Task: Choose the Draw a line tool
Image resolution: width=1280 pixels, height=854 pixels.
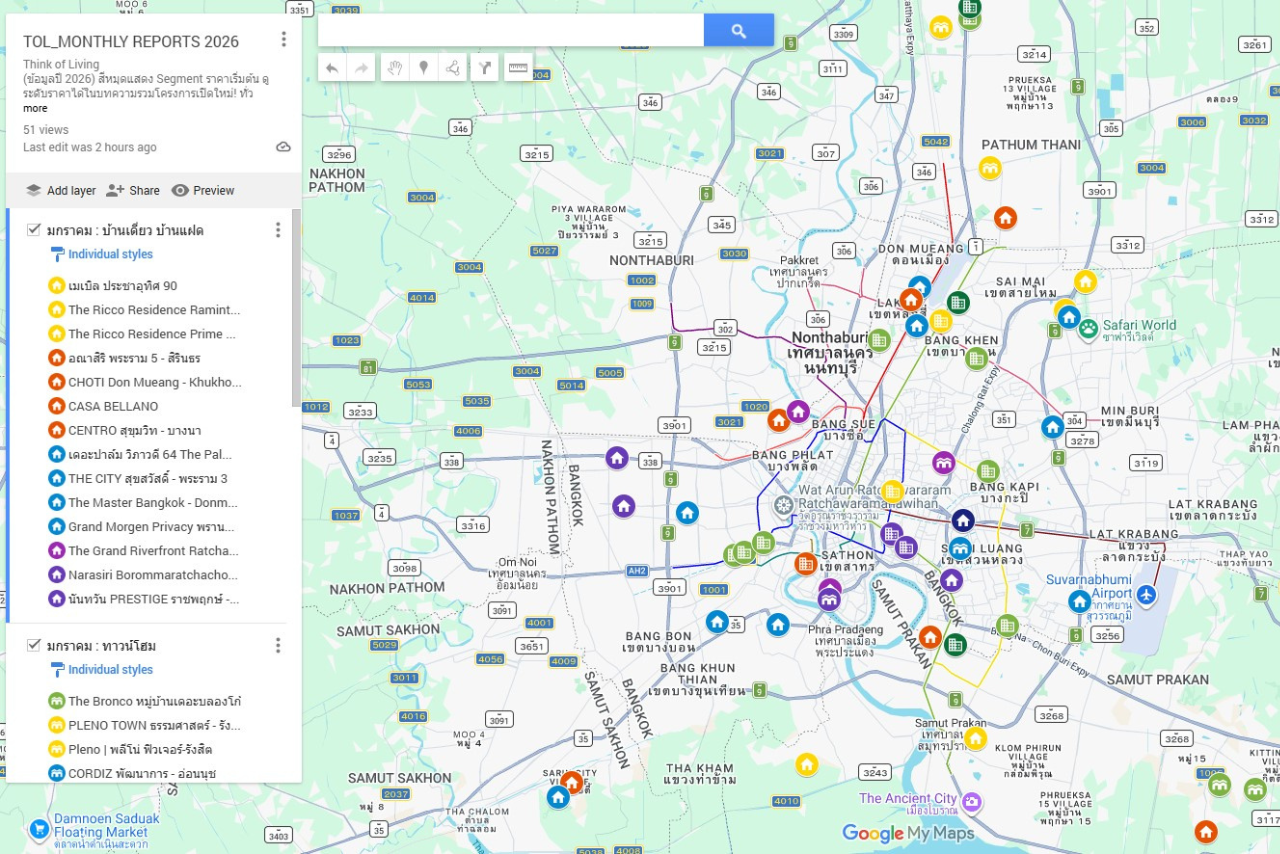Action: (453, 68)
